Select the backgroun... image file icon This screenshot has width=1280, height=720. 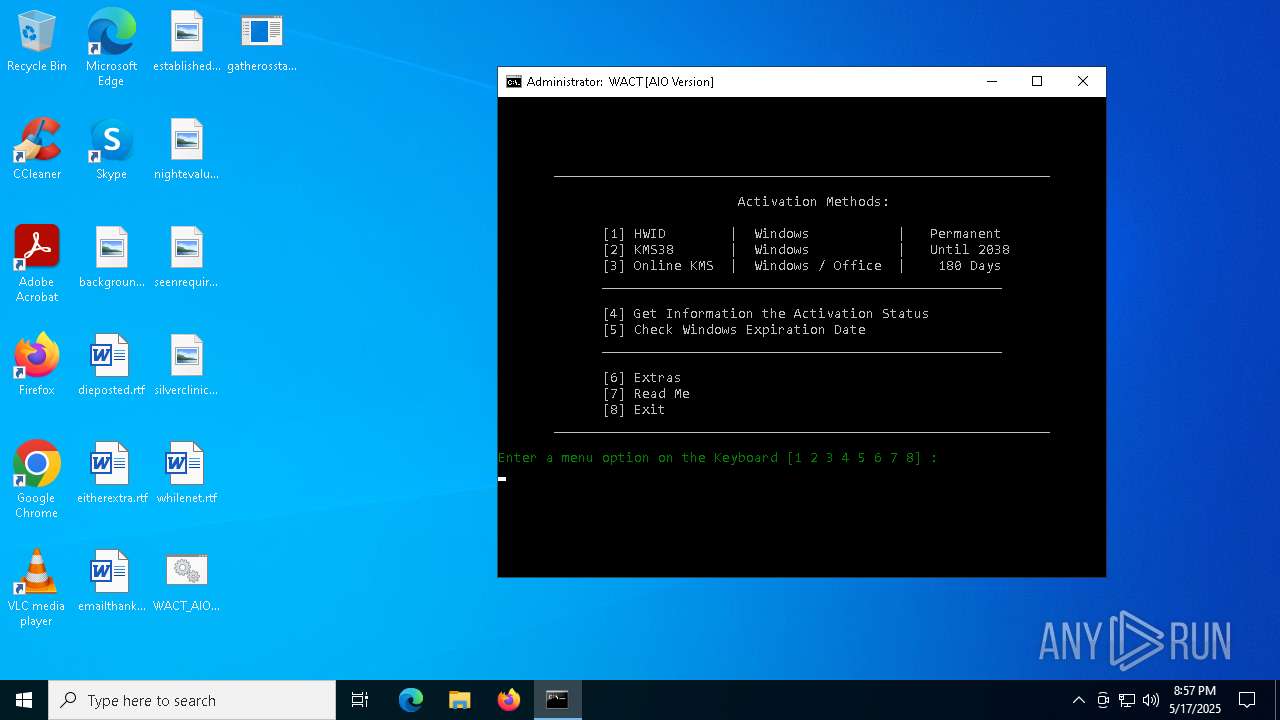pyautogui.click(x=111, y=258)
